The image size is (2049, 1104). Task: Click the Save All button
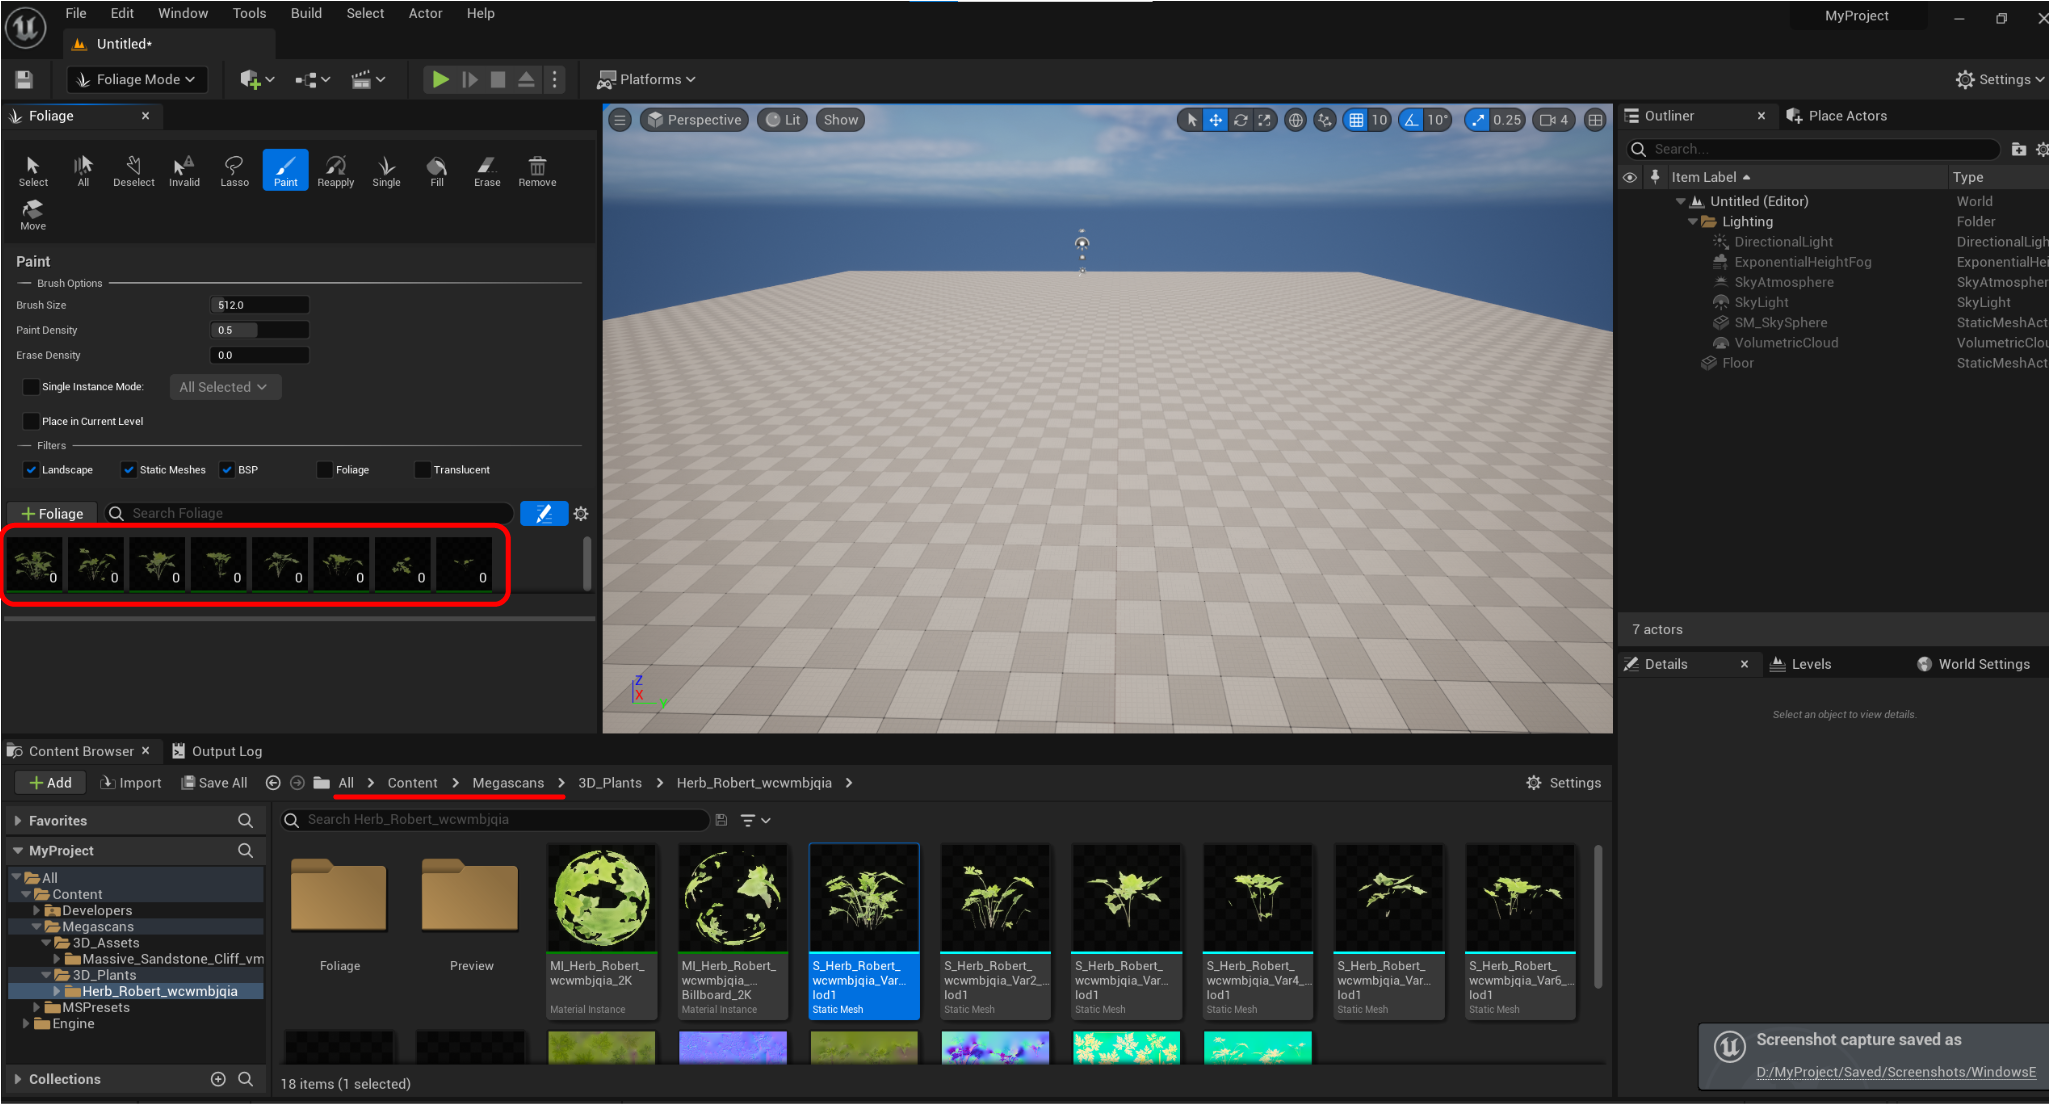point(214,782)
